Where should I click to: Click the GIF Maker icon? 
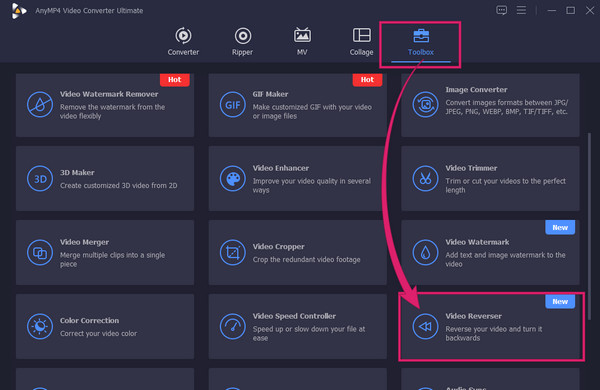233,104
